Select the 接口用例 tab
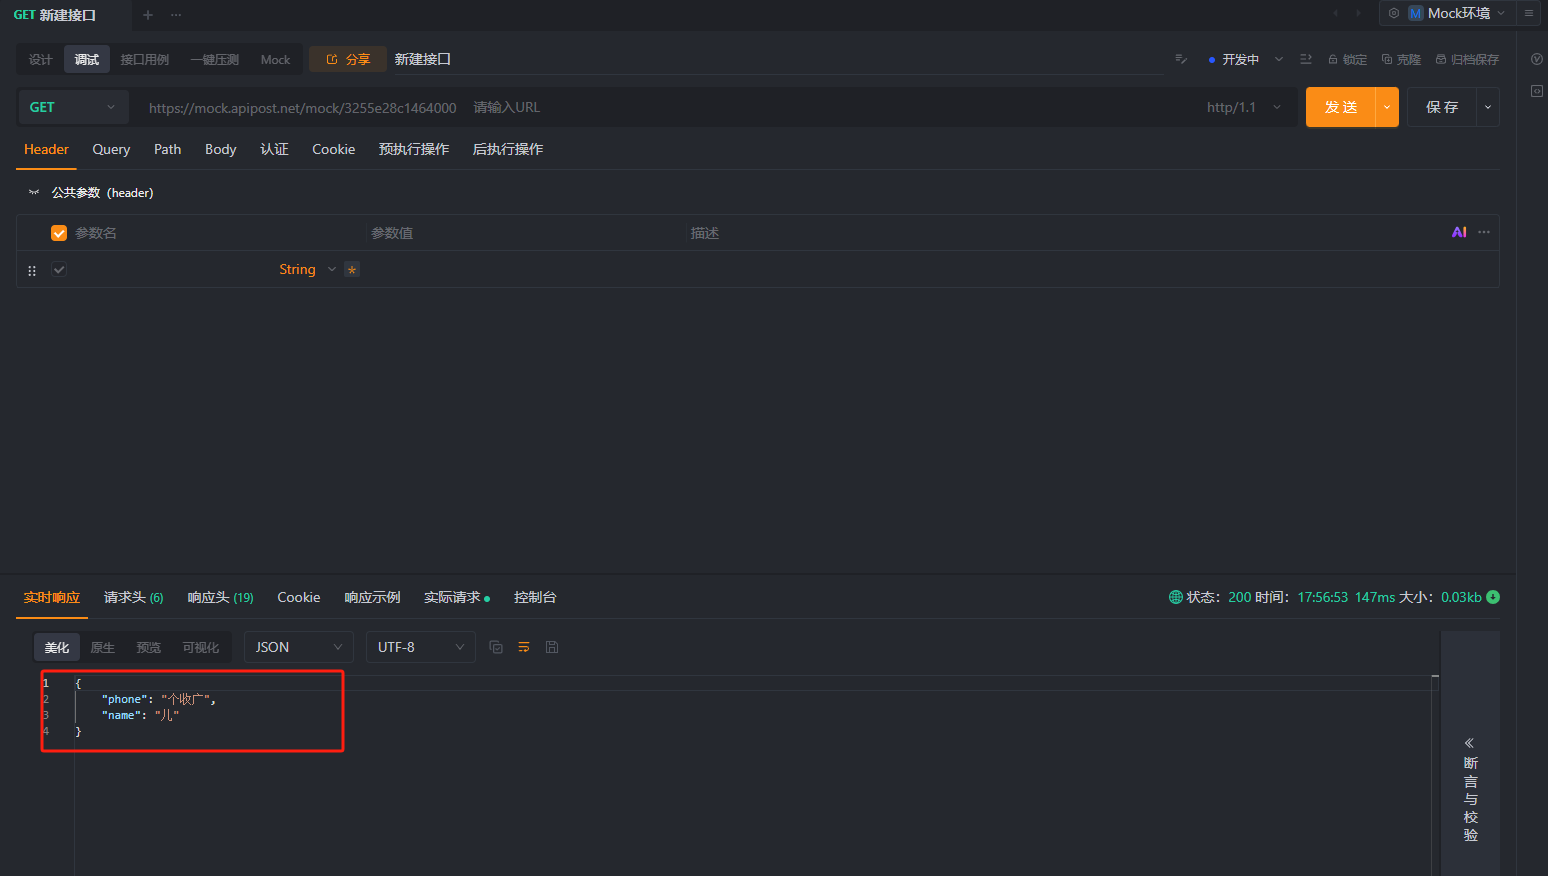1548x876 pixels. pyautogui.click(x=145, y=59)
